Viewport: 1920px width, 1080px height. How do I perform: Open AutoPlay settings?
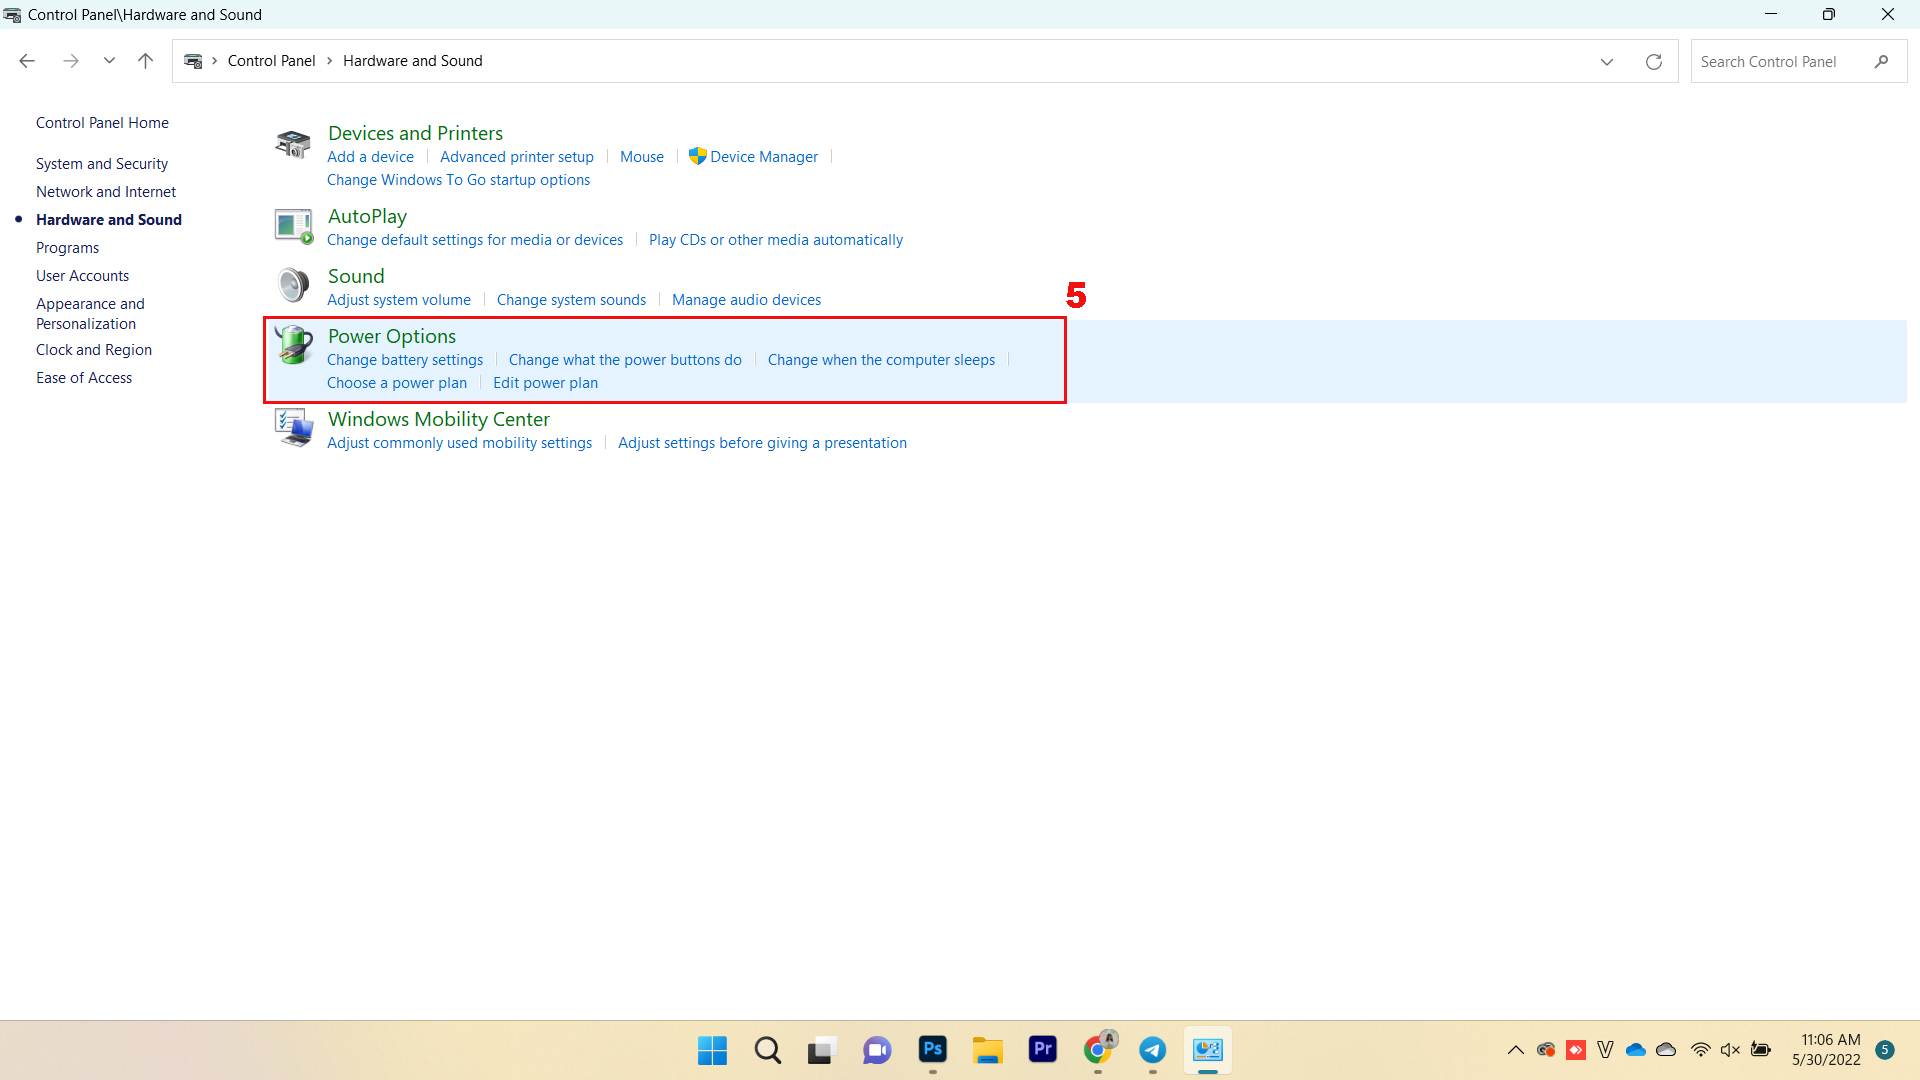[x=368, y=215]
